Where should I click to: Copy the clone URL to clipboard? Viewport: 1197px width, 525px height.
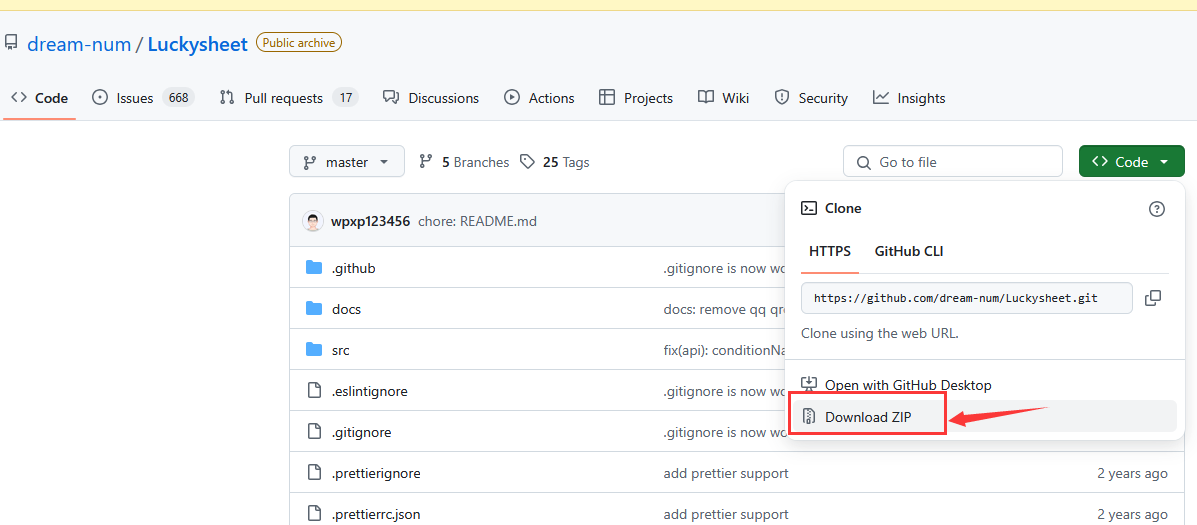pos(1153,298)
